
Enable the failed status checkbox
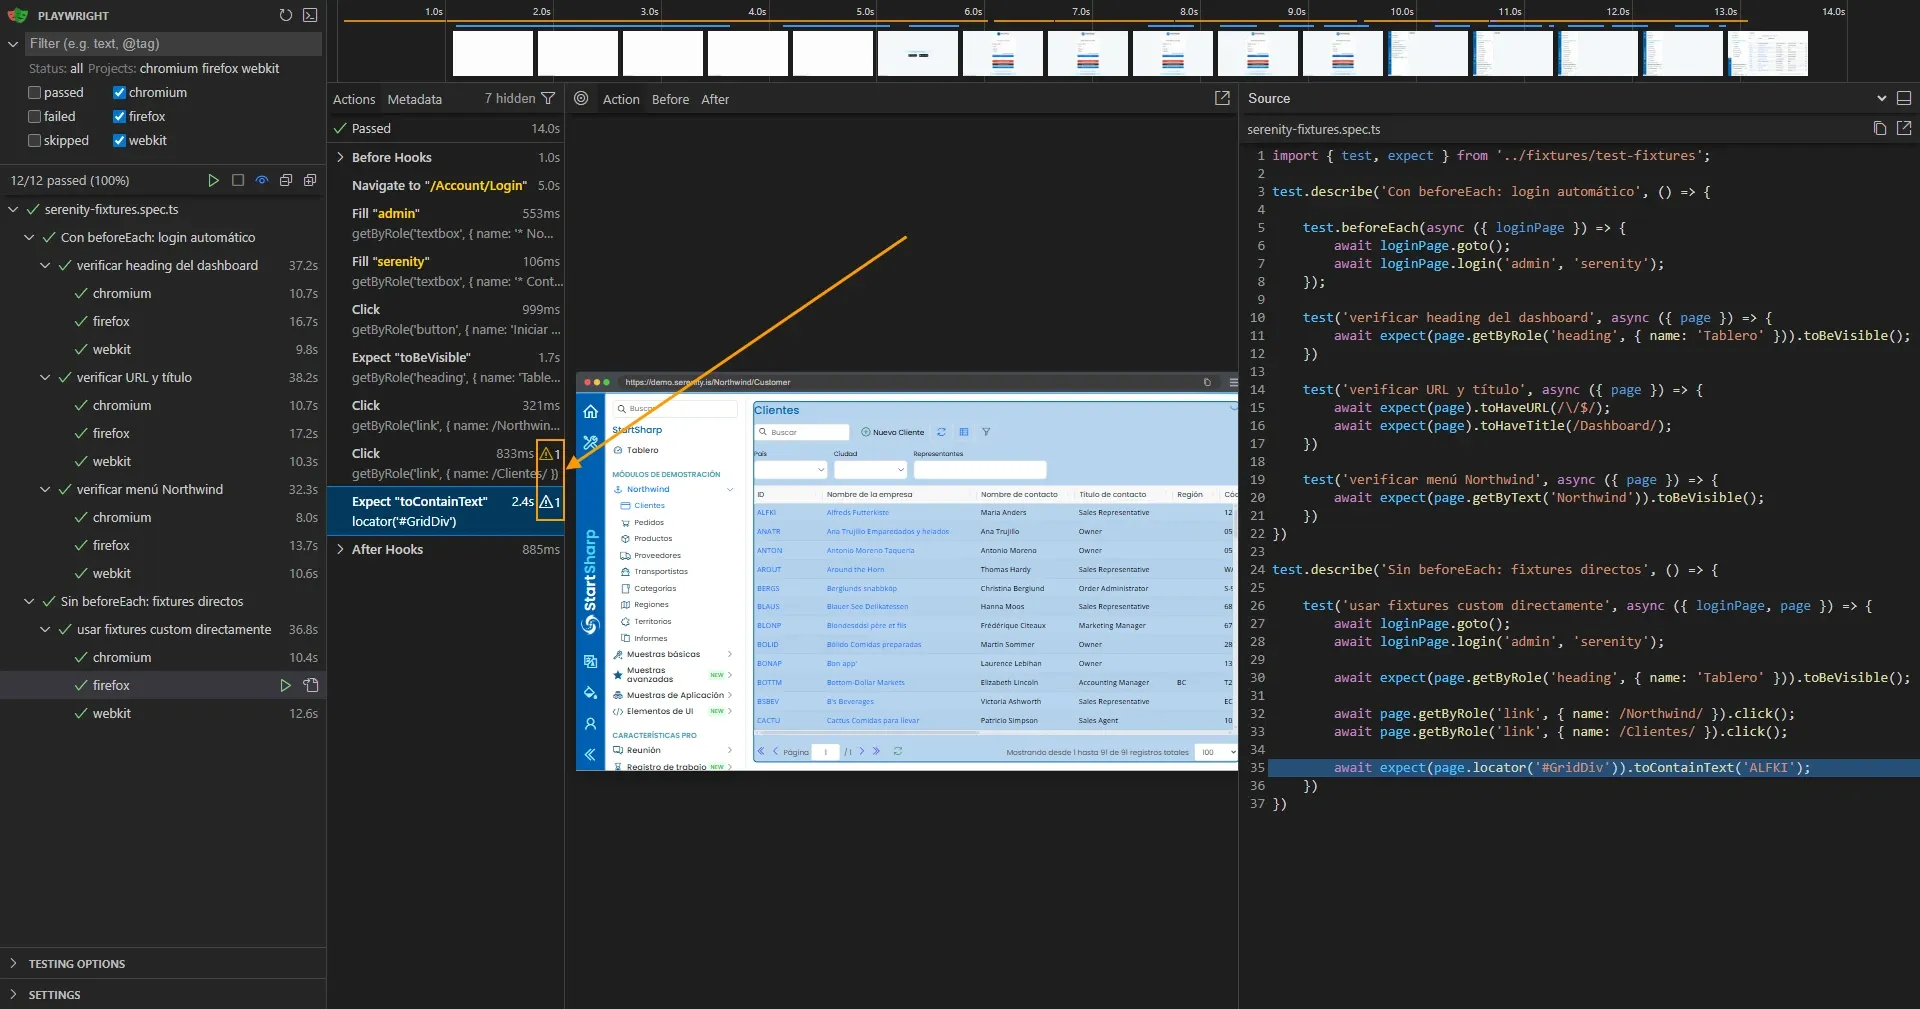coord(35,116)
